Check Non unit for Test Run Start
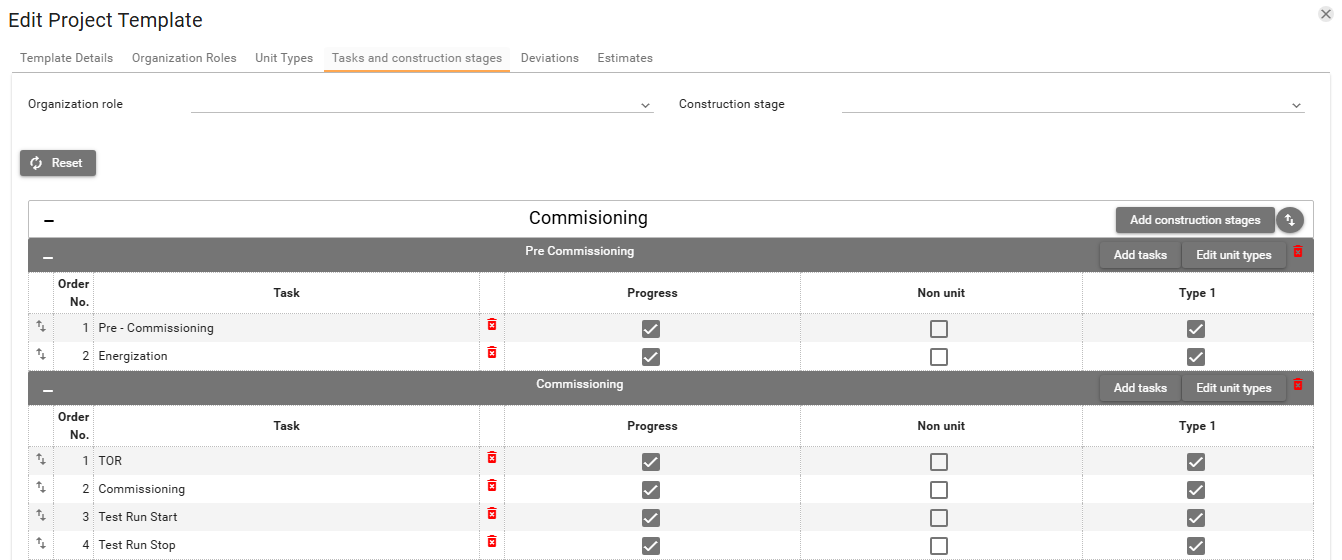Screen dimensions: 1342x560 [939, 518]
